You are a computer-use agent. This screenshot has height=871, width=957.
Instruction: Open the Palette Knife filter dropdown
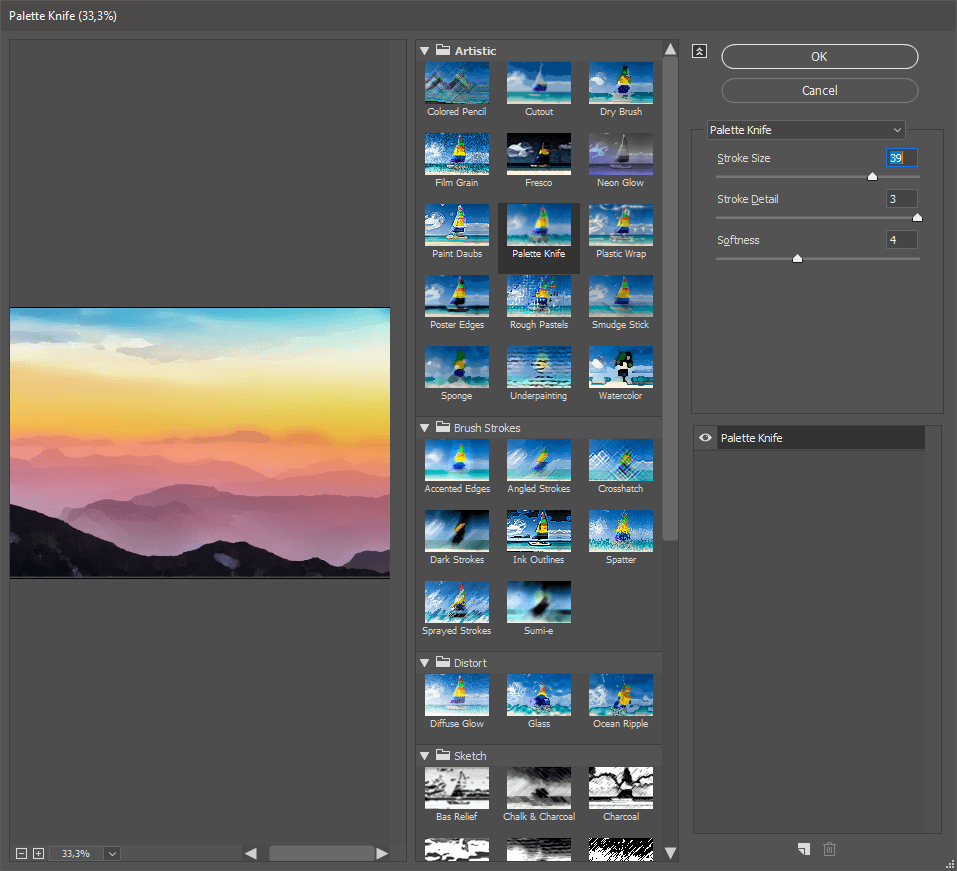[x=806, y=130]
